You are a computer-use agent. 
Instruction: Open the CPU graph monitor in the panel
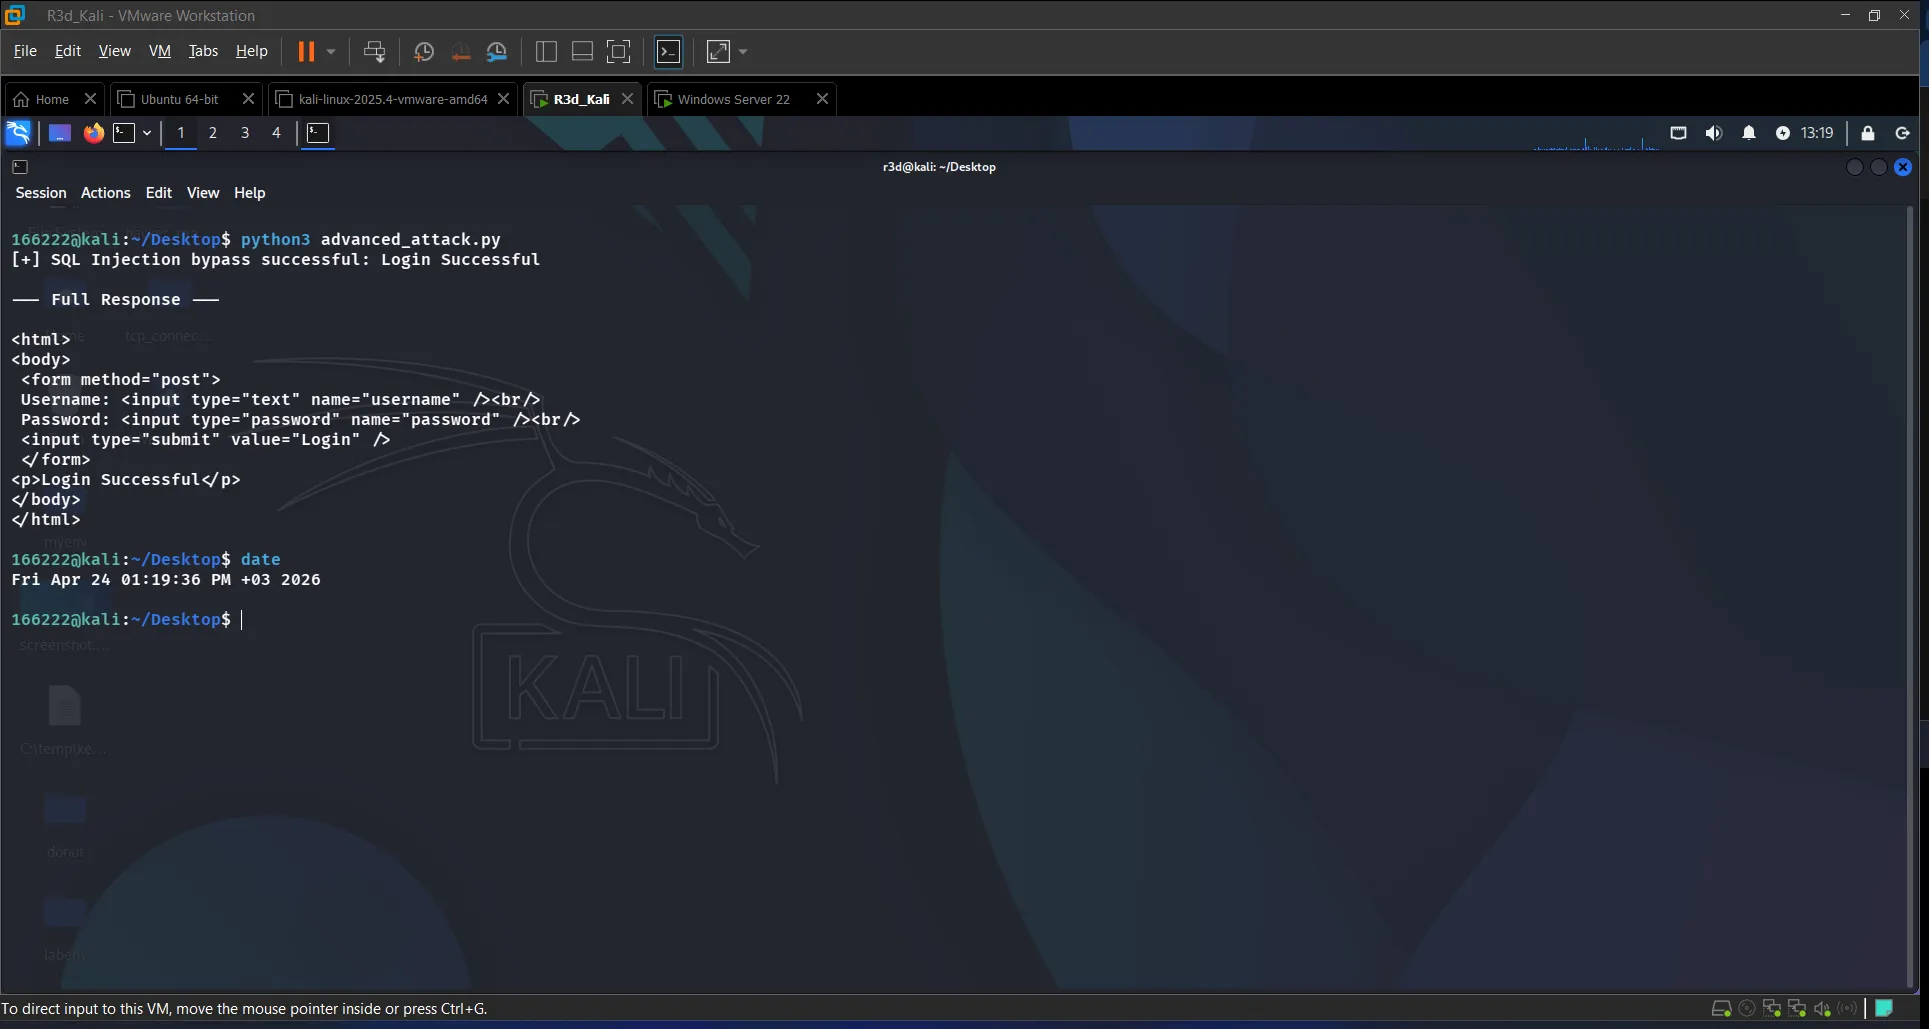pyautogui.click(x=1596, y=135)
